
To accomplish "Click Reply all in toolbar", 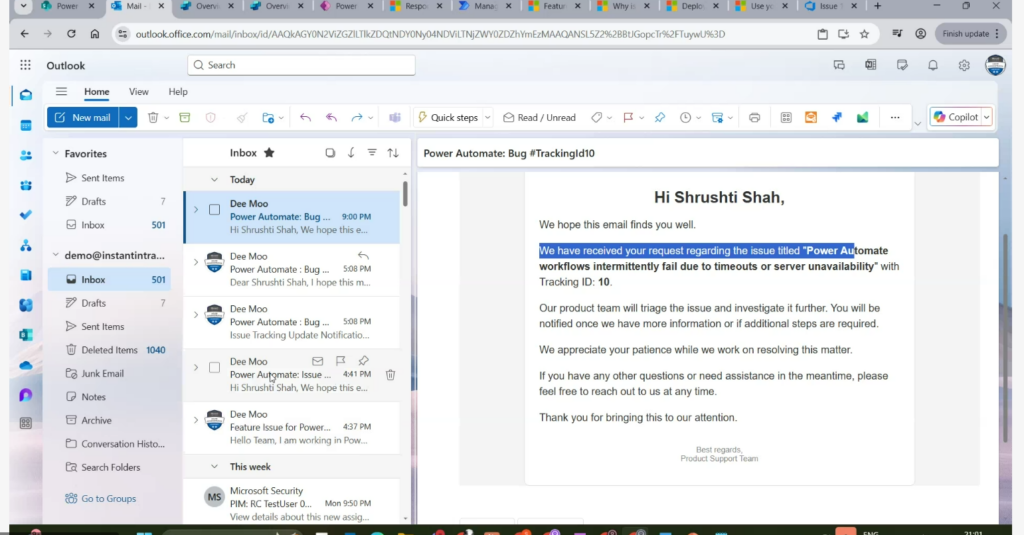I will coord(331,118).
